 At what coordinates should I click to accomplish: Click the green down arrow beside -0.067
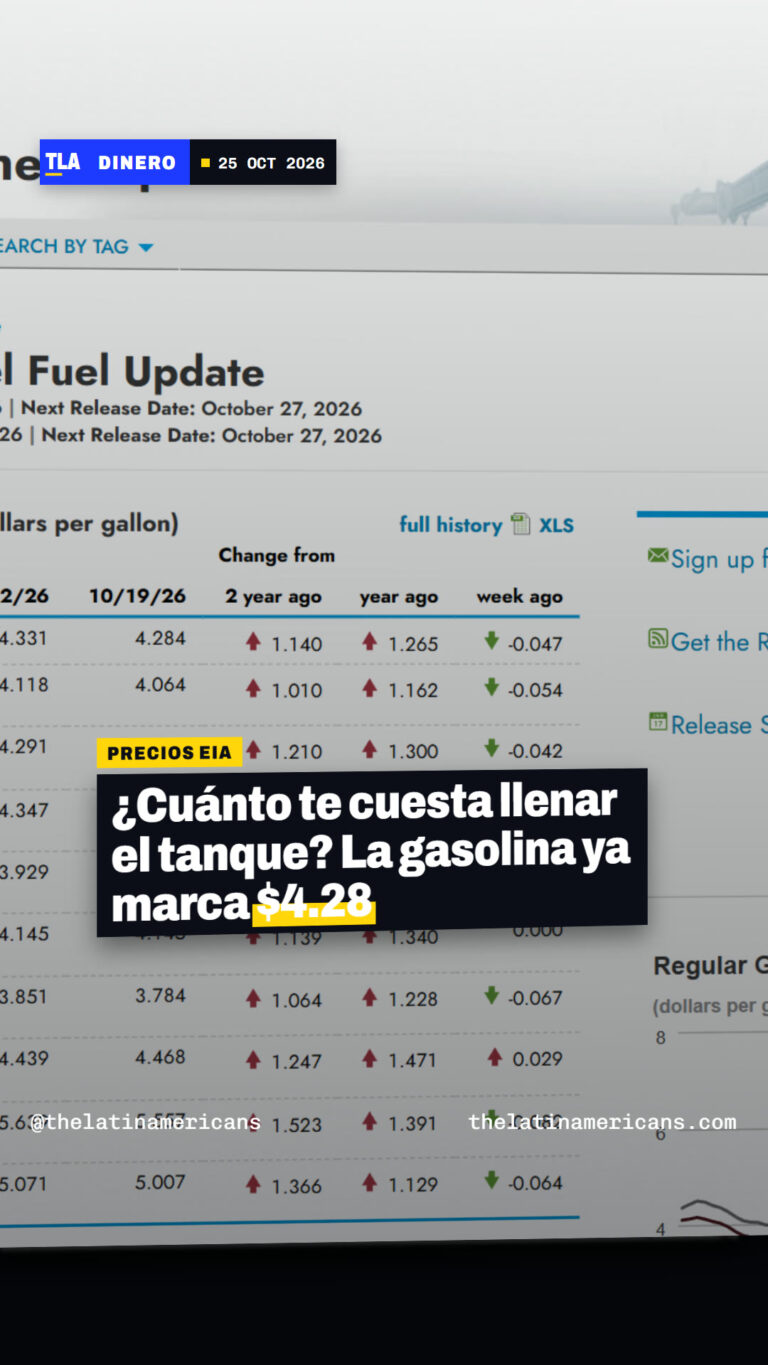pos(491,995)
